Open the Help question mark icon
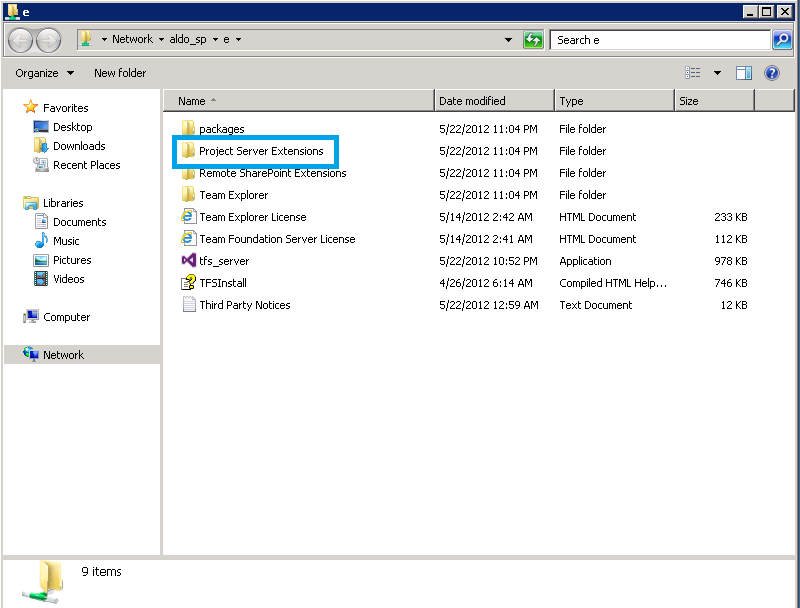The width and height of the screenshot is (800, 608). coord(771,73)
